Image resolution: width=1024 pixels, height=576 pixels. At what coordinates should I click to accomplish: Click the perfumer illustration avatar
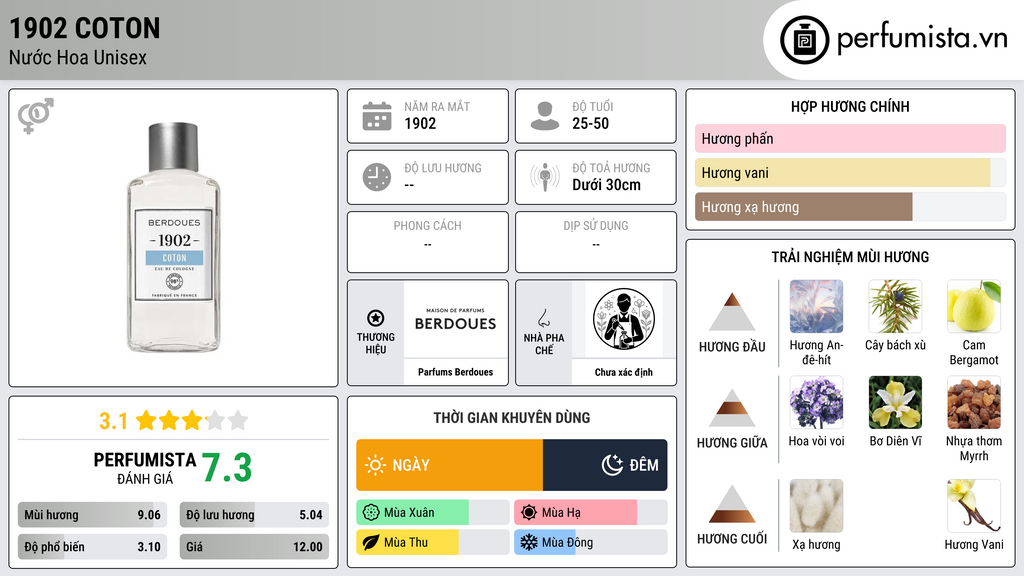(x=624, y=319)
